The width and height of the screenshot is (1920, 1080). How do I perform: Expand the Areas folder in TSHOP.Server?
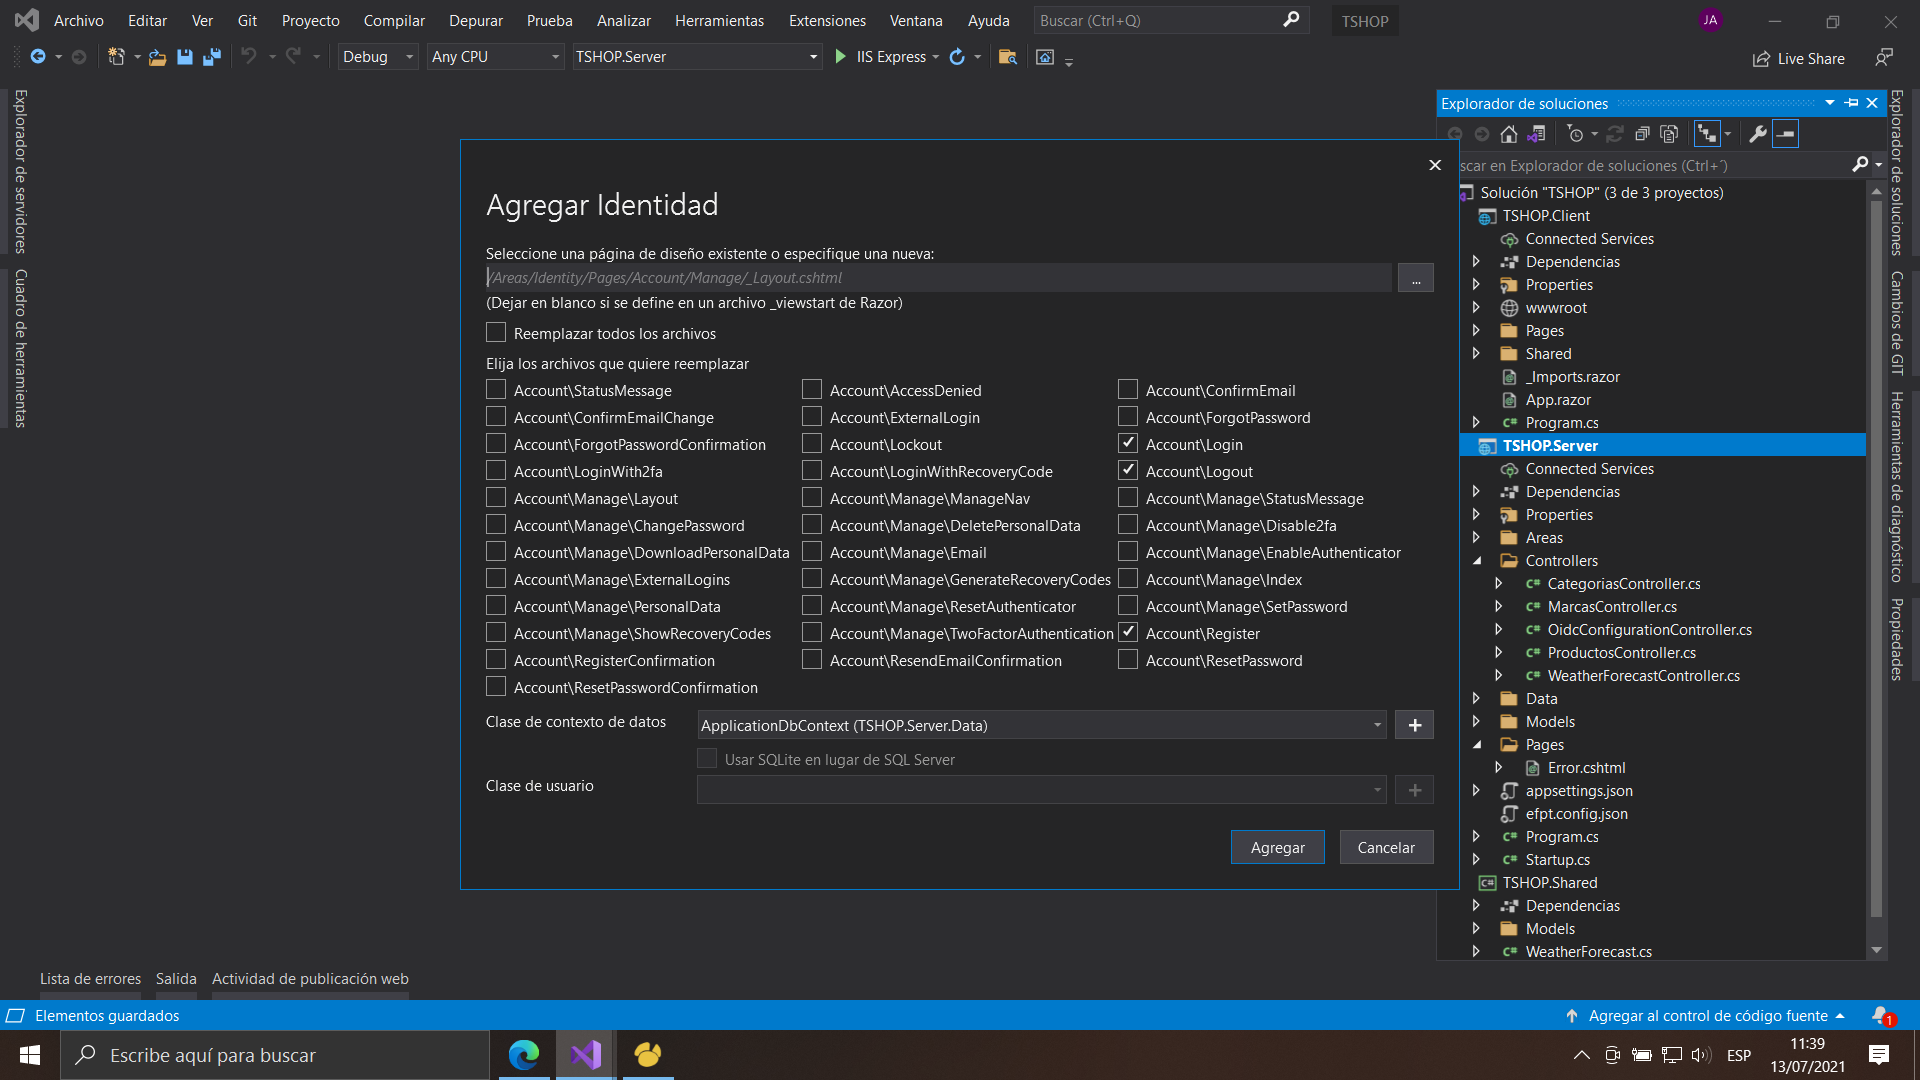click(x=1477, y=538)
